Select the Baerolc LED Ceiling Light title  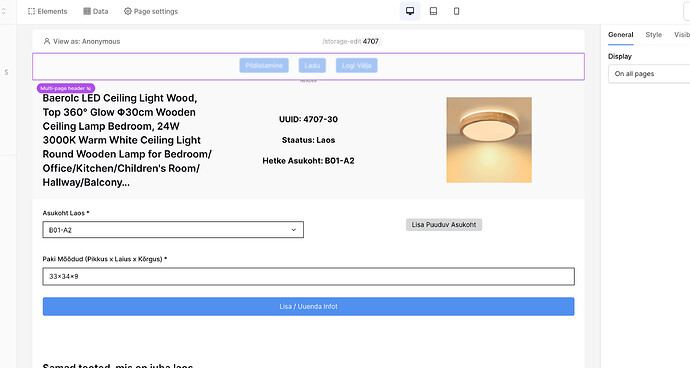(127, 140)
